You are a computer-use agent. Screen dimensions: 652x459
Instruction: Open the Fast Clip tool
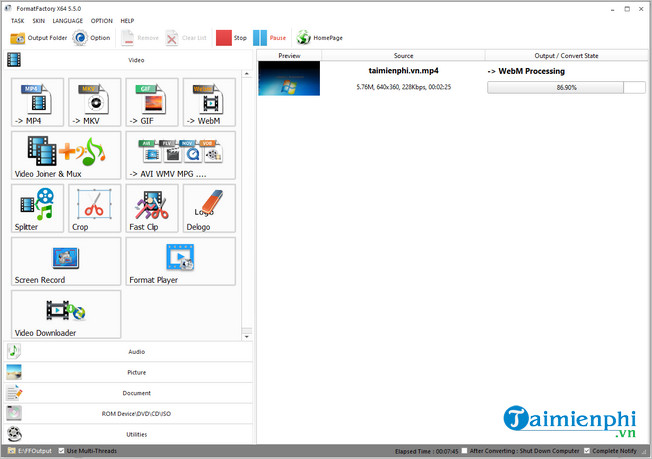click(x=152, y=208)
